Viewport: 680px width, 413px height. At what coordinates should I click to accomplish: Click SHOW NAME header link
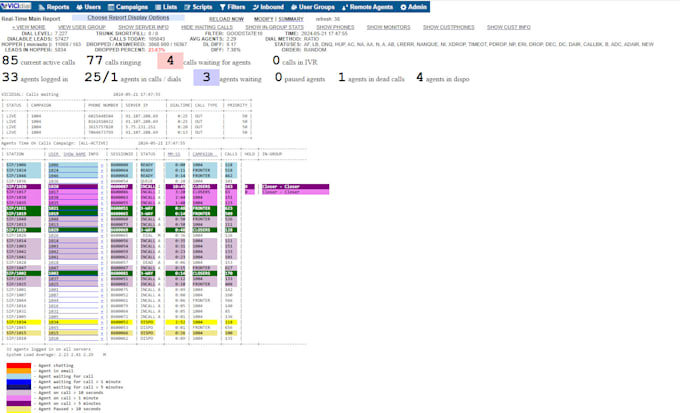(75, 154)
